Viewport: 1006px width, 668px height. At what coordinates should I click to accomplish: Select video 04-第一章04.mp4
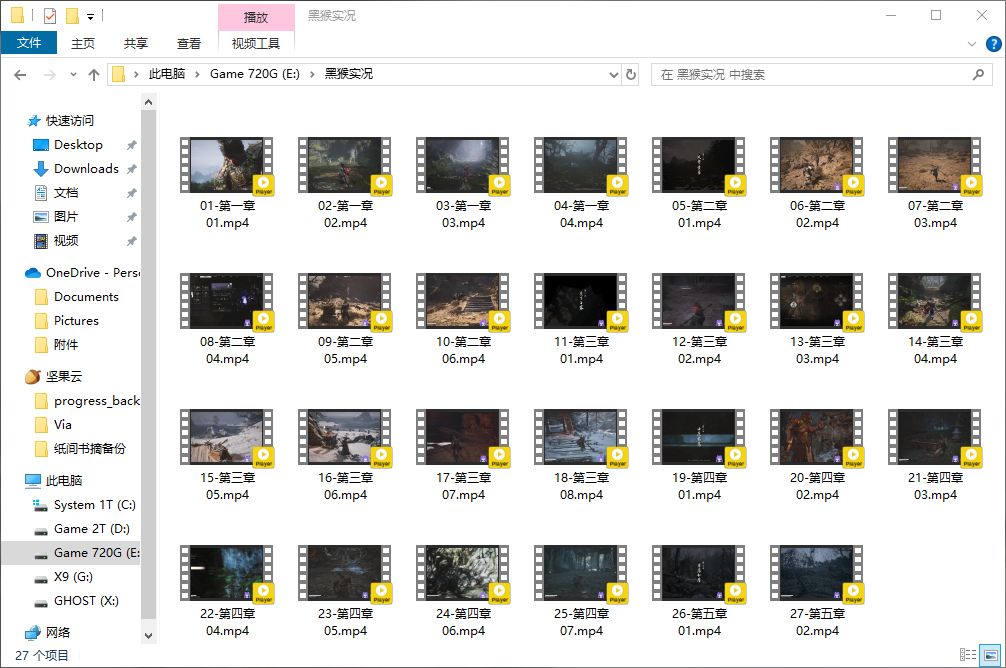point(581,184)
